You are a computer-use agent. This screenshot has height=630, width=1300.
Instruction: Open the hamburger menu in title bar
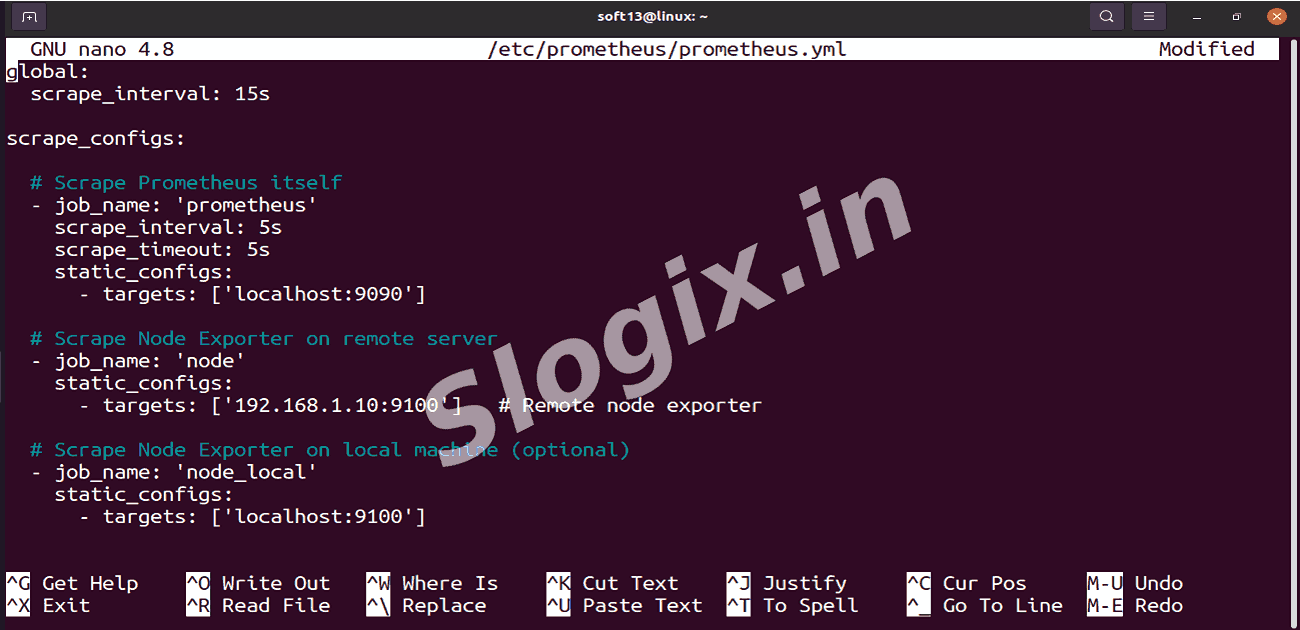(x=1149, y=16)
